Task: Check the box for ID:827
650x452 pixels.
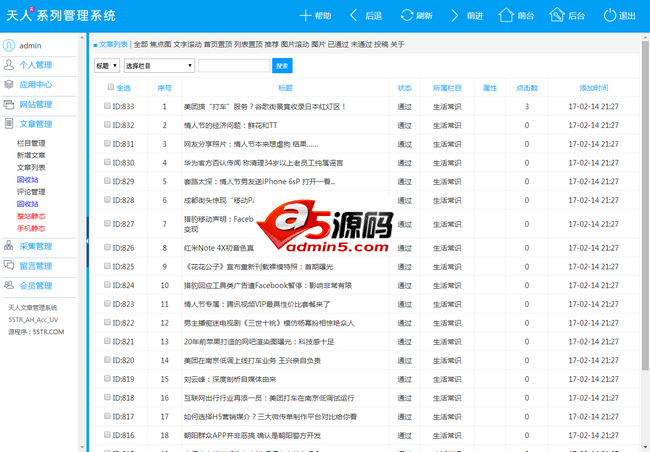Action: pos(107,224)
